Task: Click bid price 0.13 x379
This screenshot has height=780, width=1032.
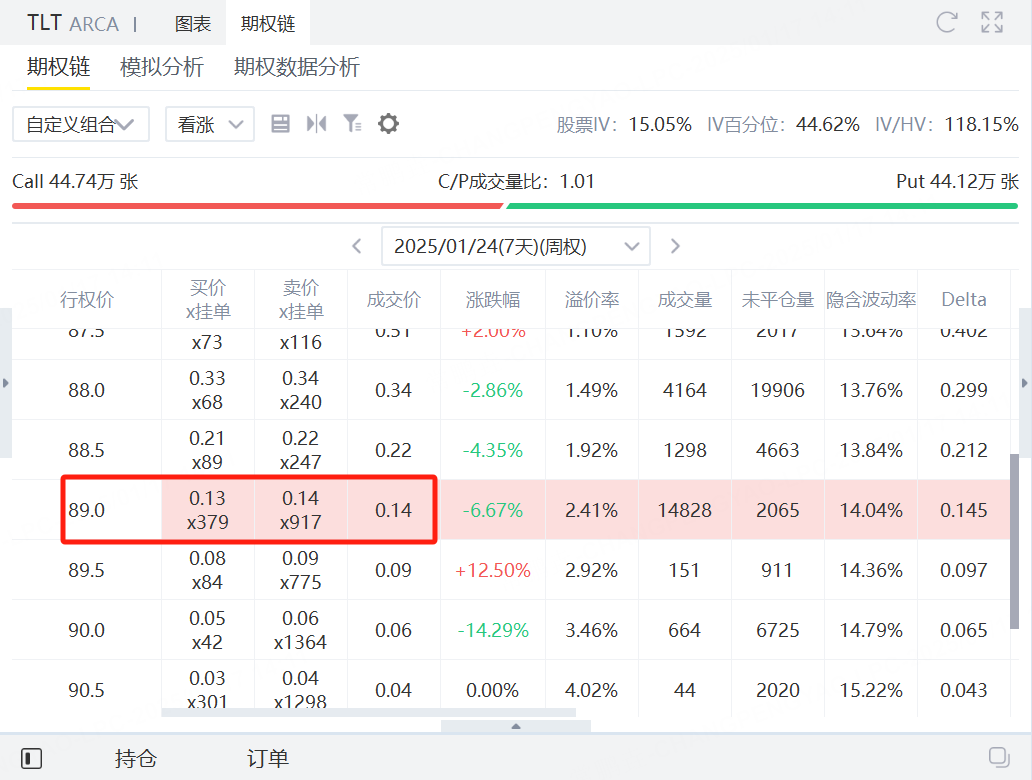Action: [208, 510]
